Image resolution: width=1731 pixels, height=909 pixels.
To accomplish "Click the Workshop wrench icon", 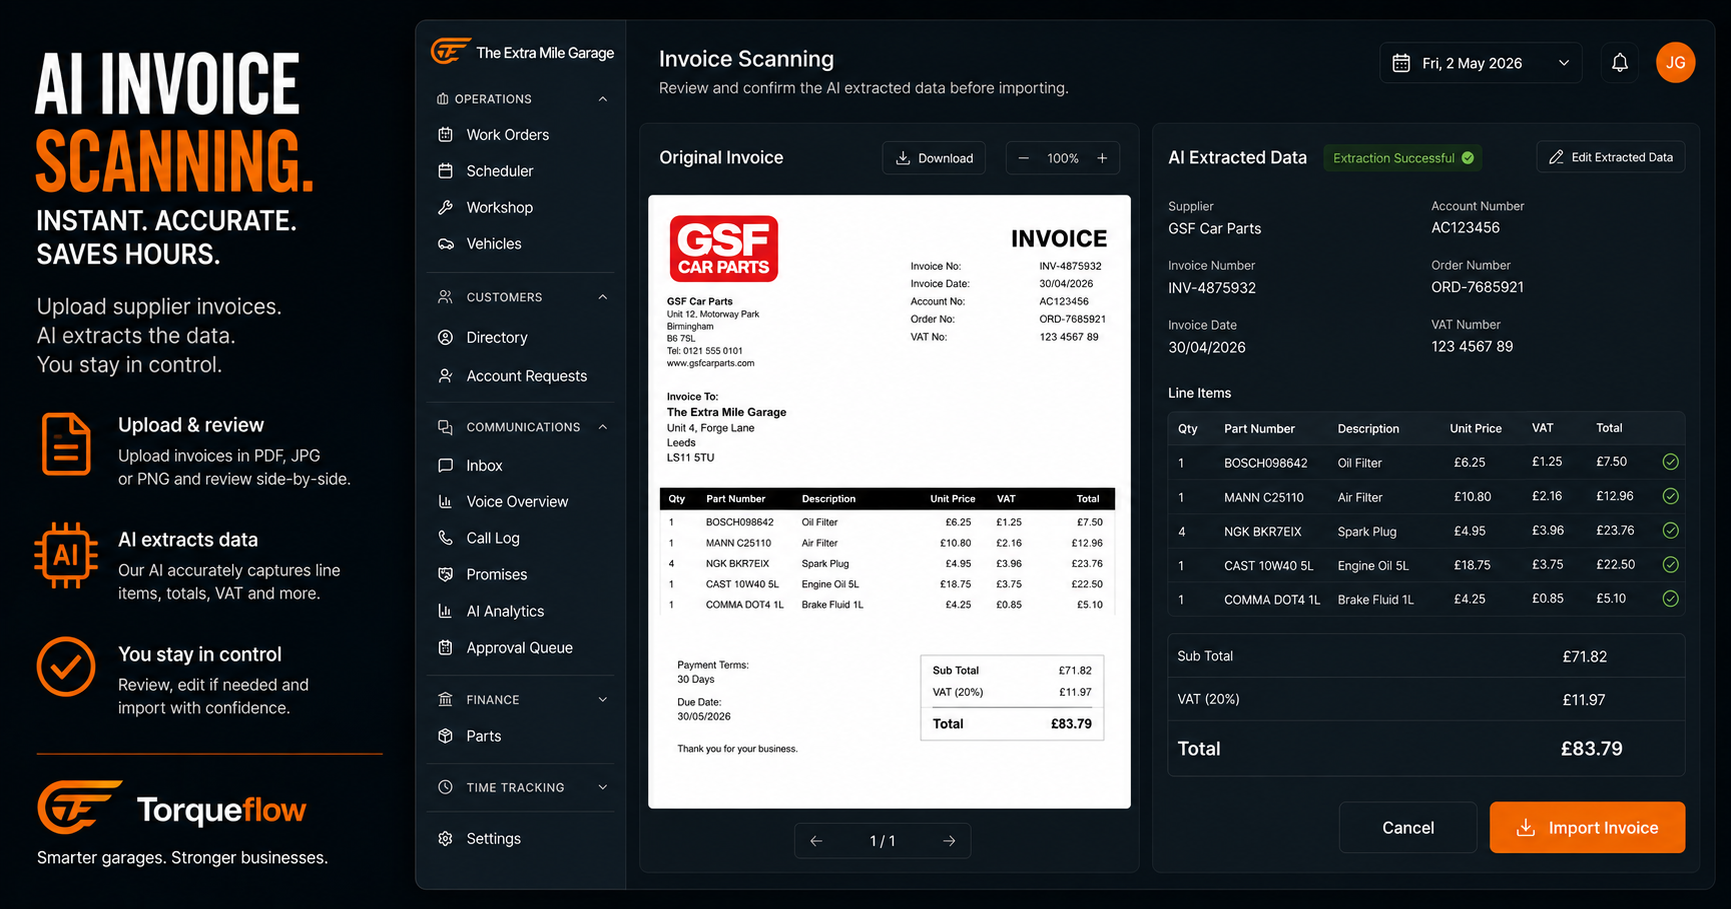I will [445, 207].
